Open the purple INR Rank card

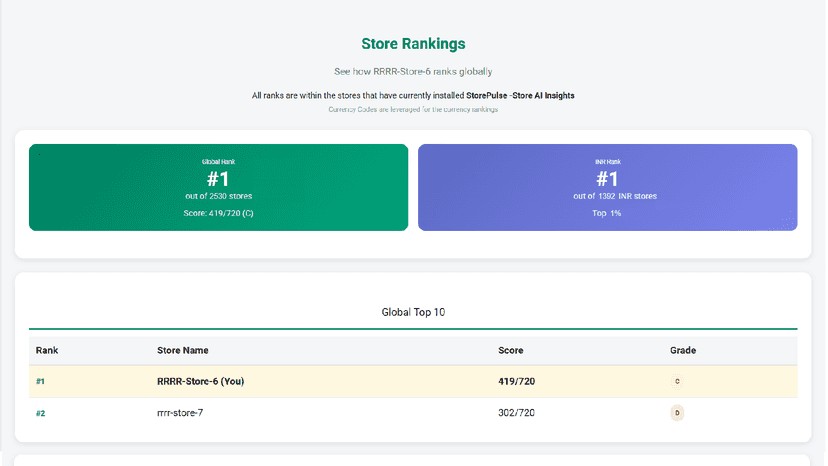(x=608, y=188)
